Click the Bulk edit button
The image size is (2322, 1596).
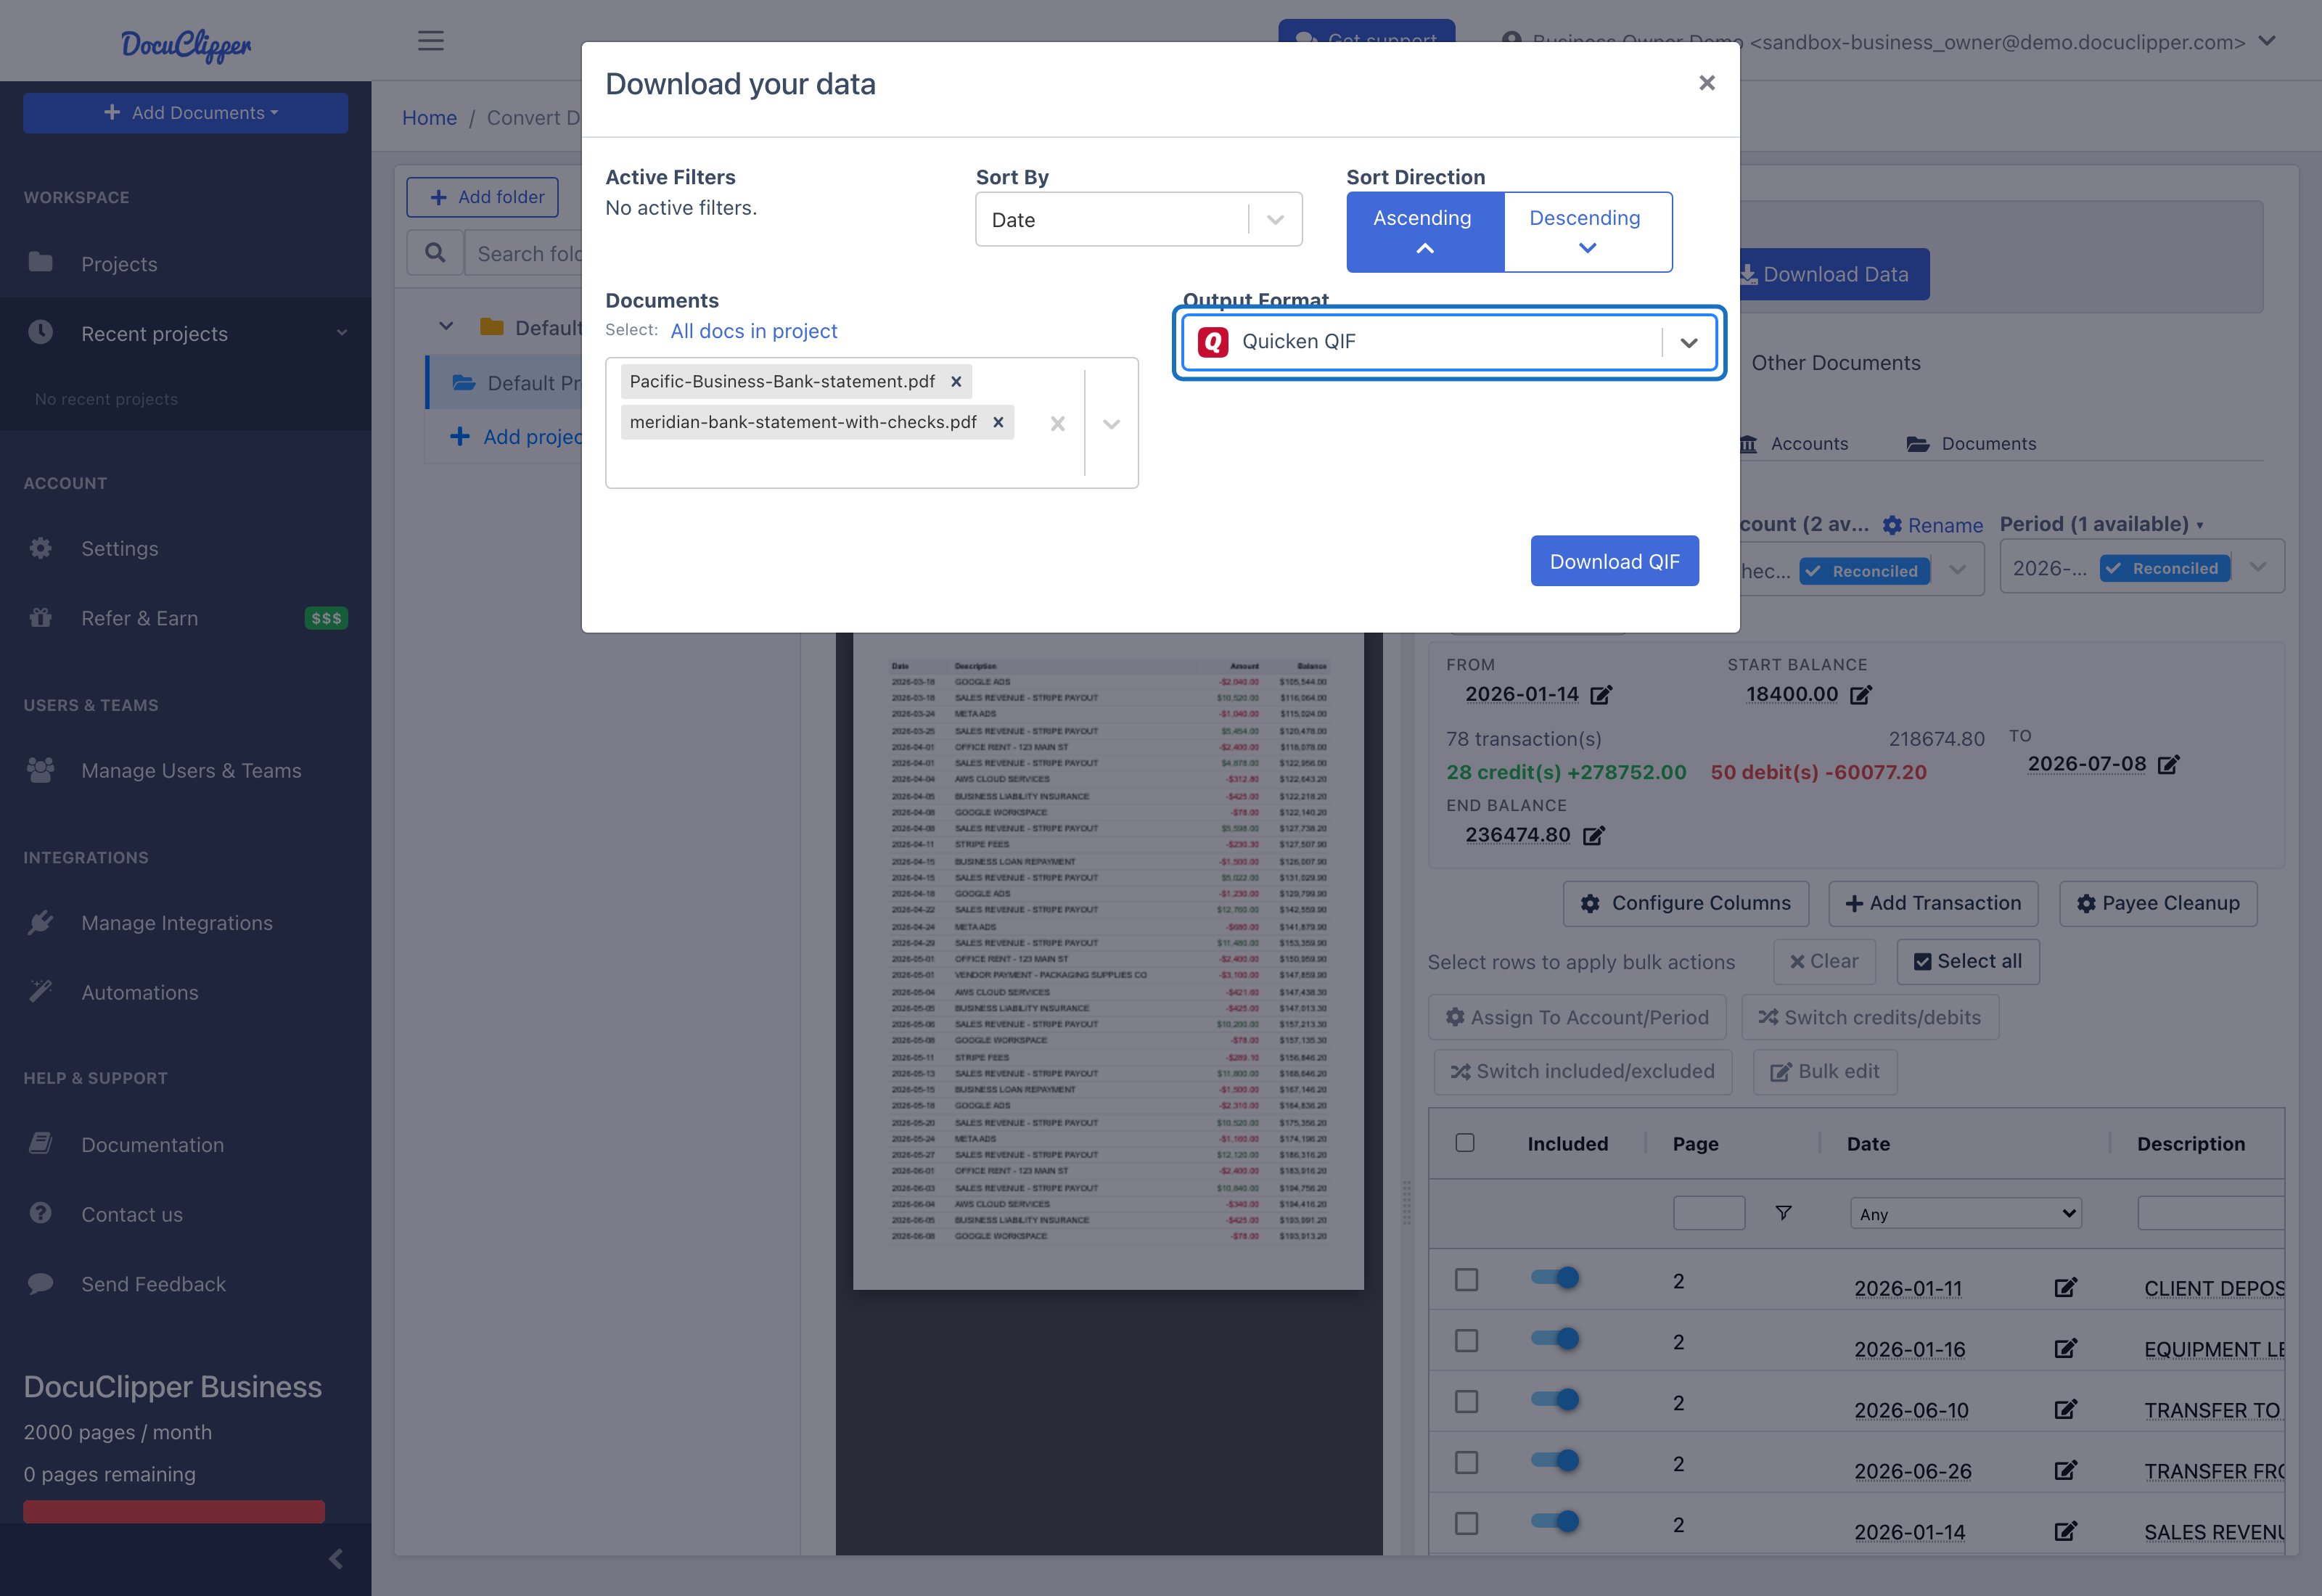point(1824,1071)
